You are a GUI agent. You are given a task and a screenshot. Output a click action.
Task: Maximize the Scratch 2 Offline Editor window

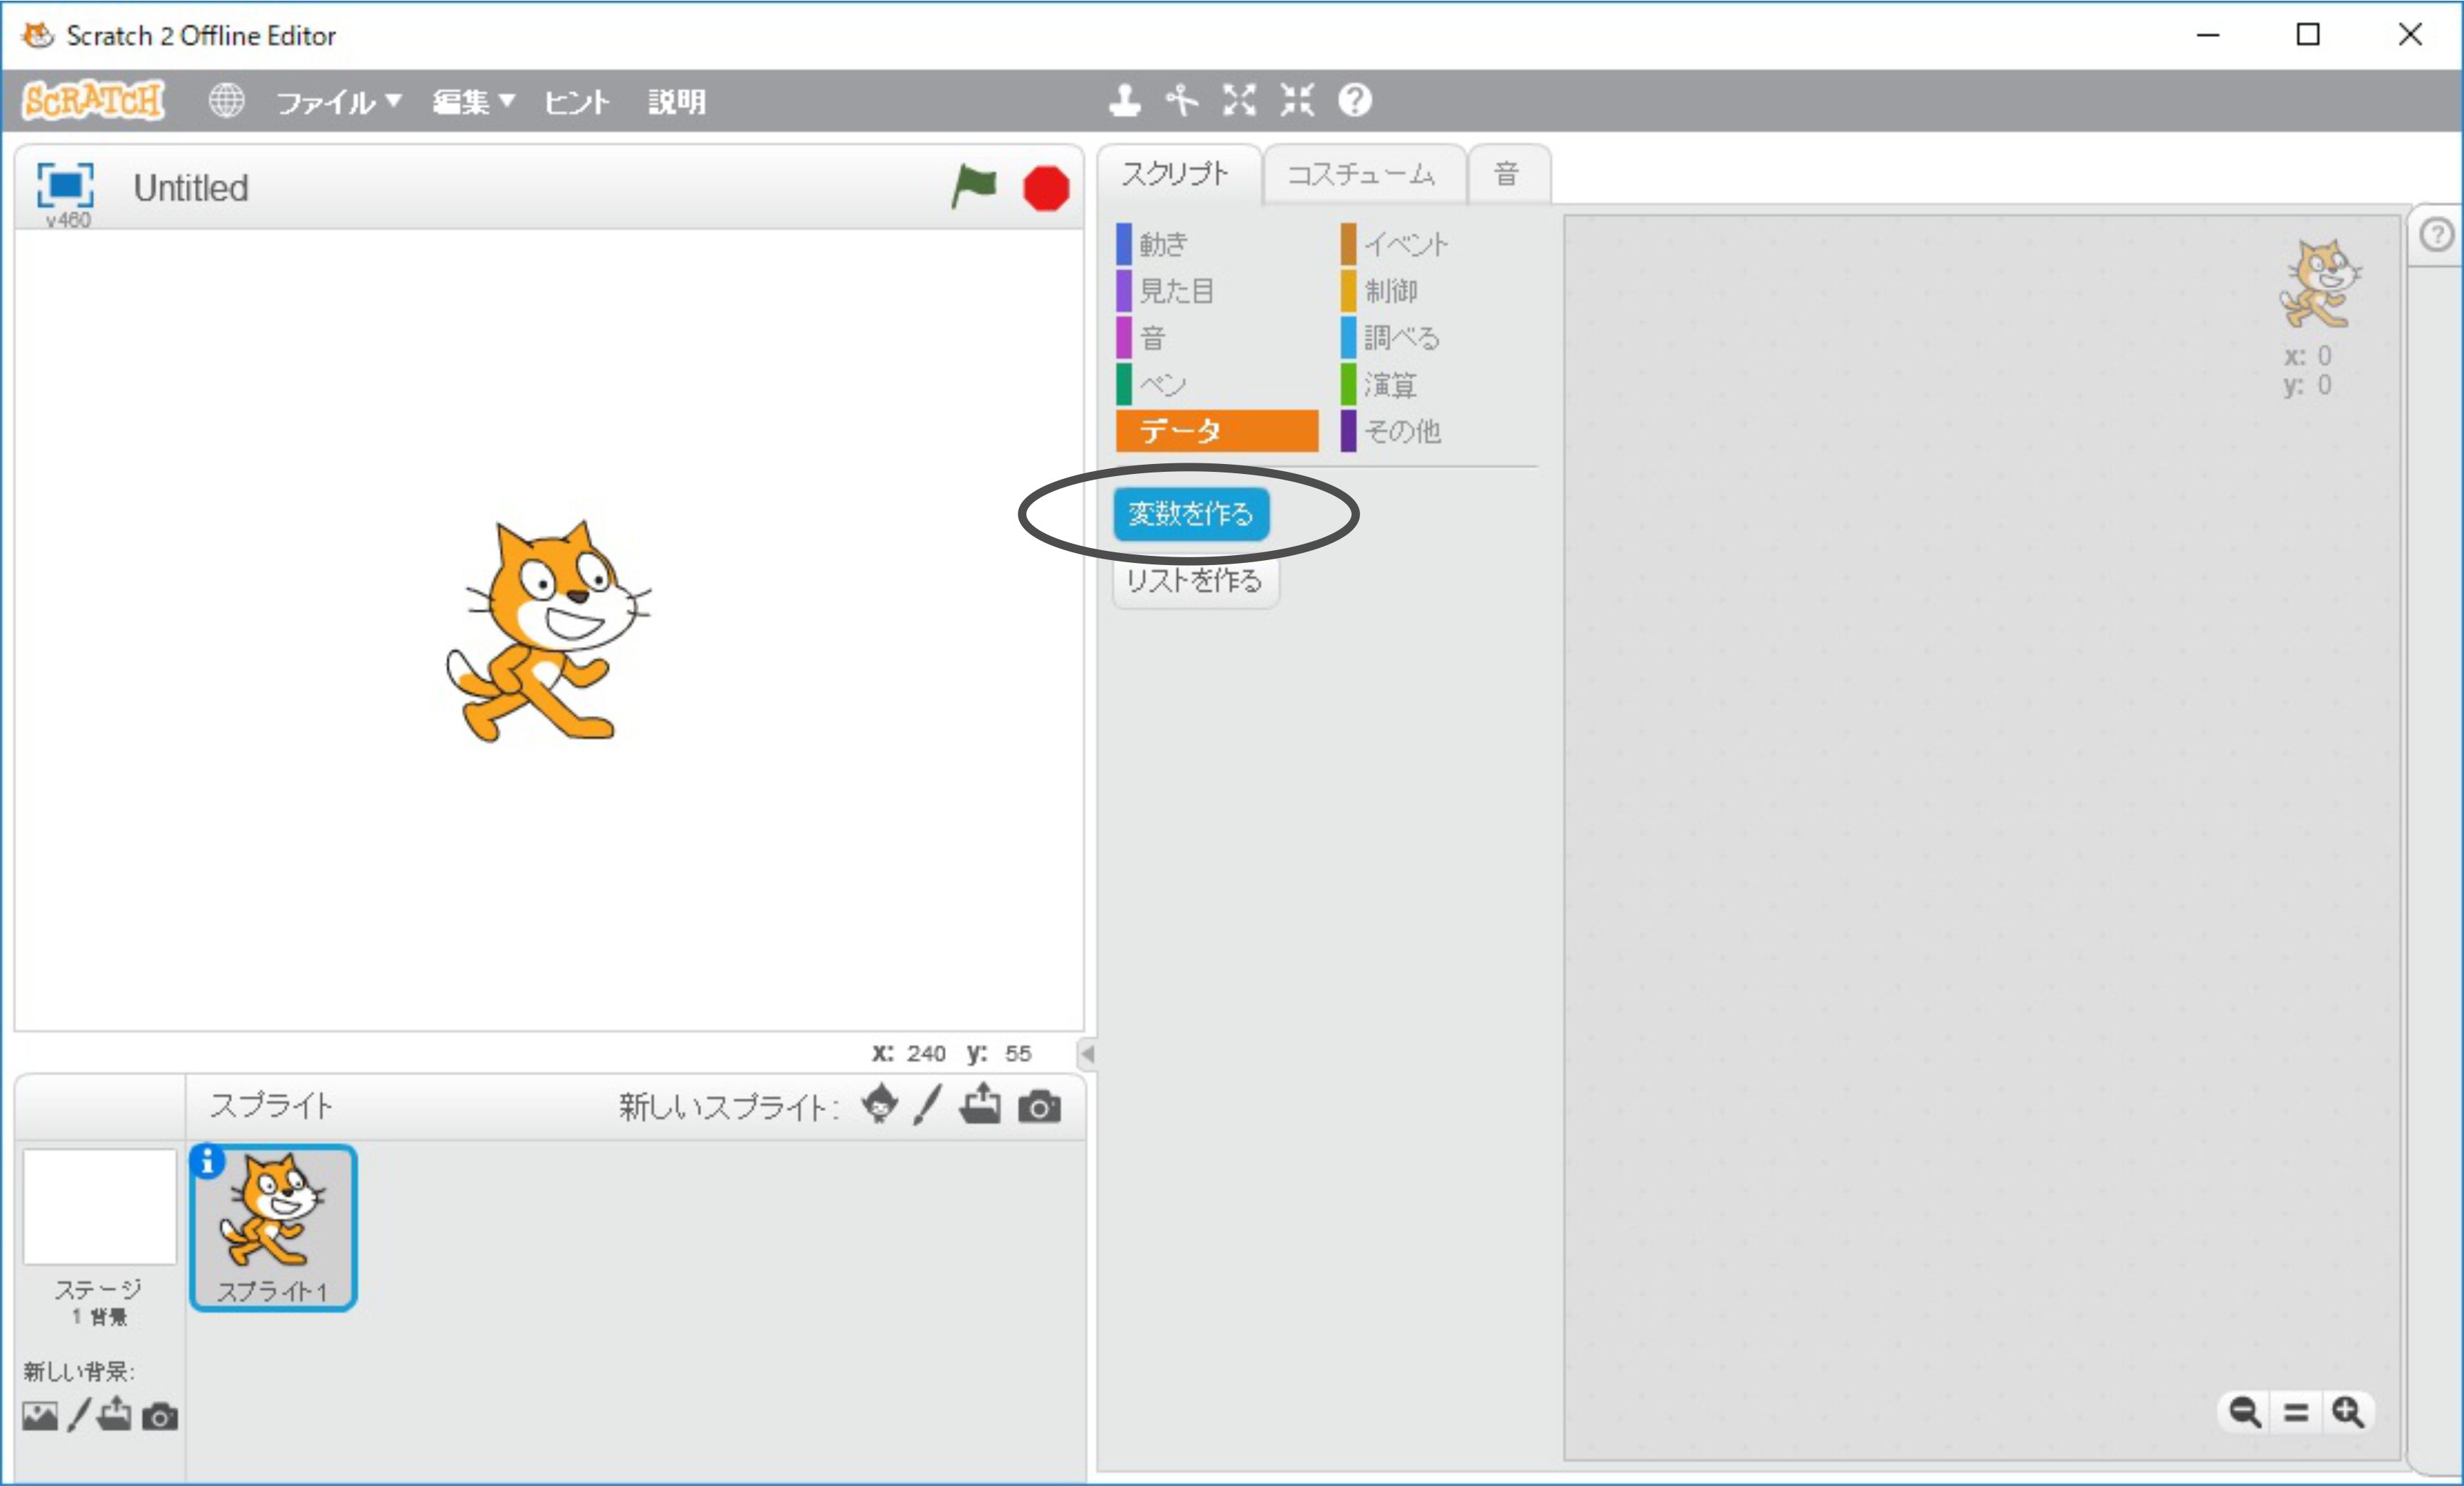[2308, 35]
